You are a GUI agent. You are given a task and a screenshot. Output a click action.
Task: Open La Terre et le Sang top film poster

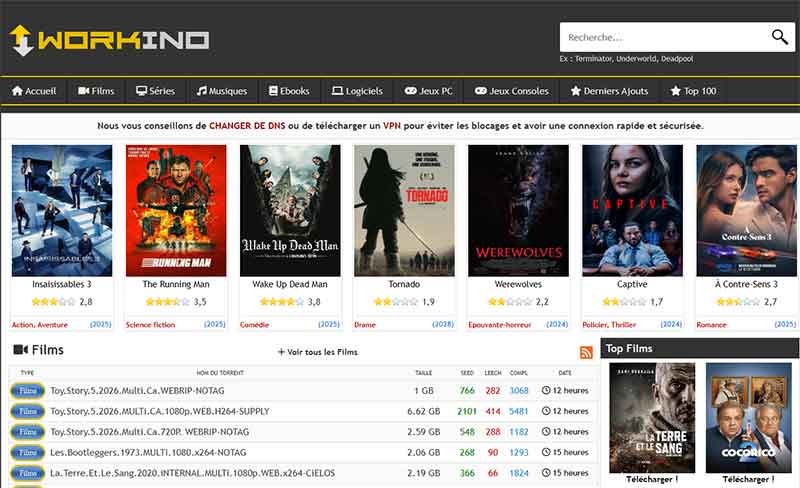(x=652, y=418)
